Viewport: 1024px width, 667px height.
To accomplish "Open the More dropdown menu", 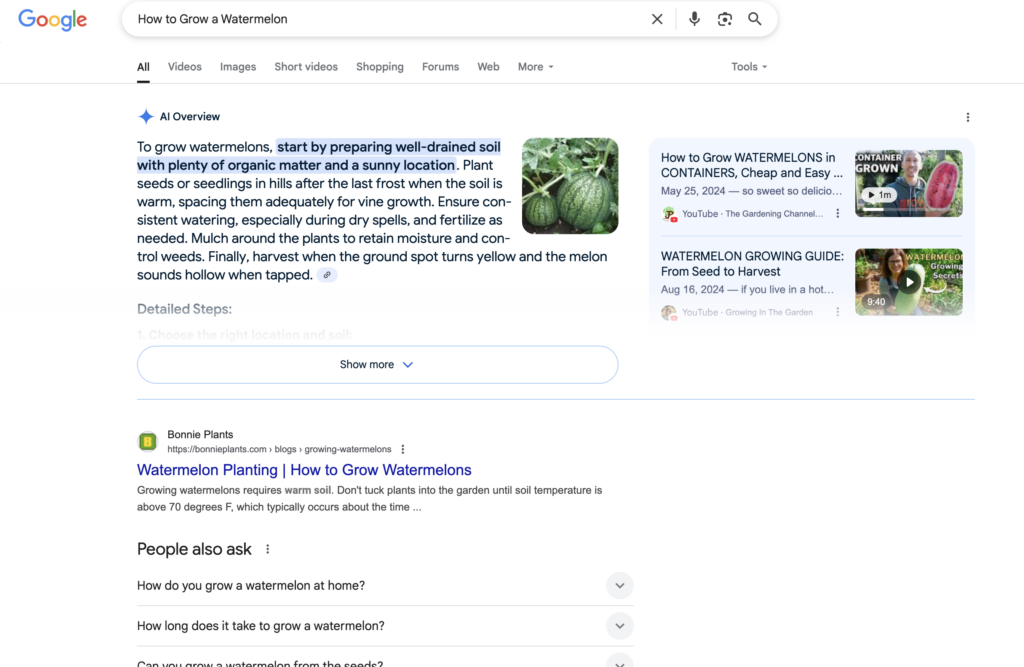I will (x=536, y=67).
